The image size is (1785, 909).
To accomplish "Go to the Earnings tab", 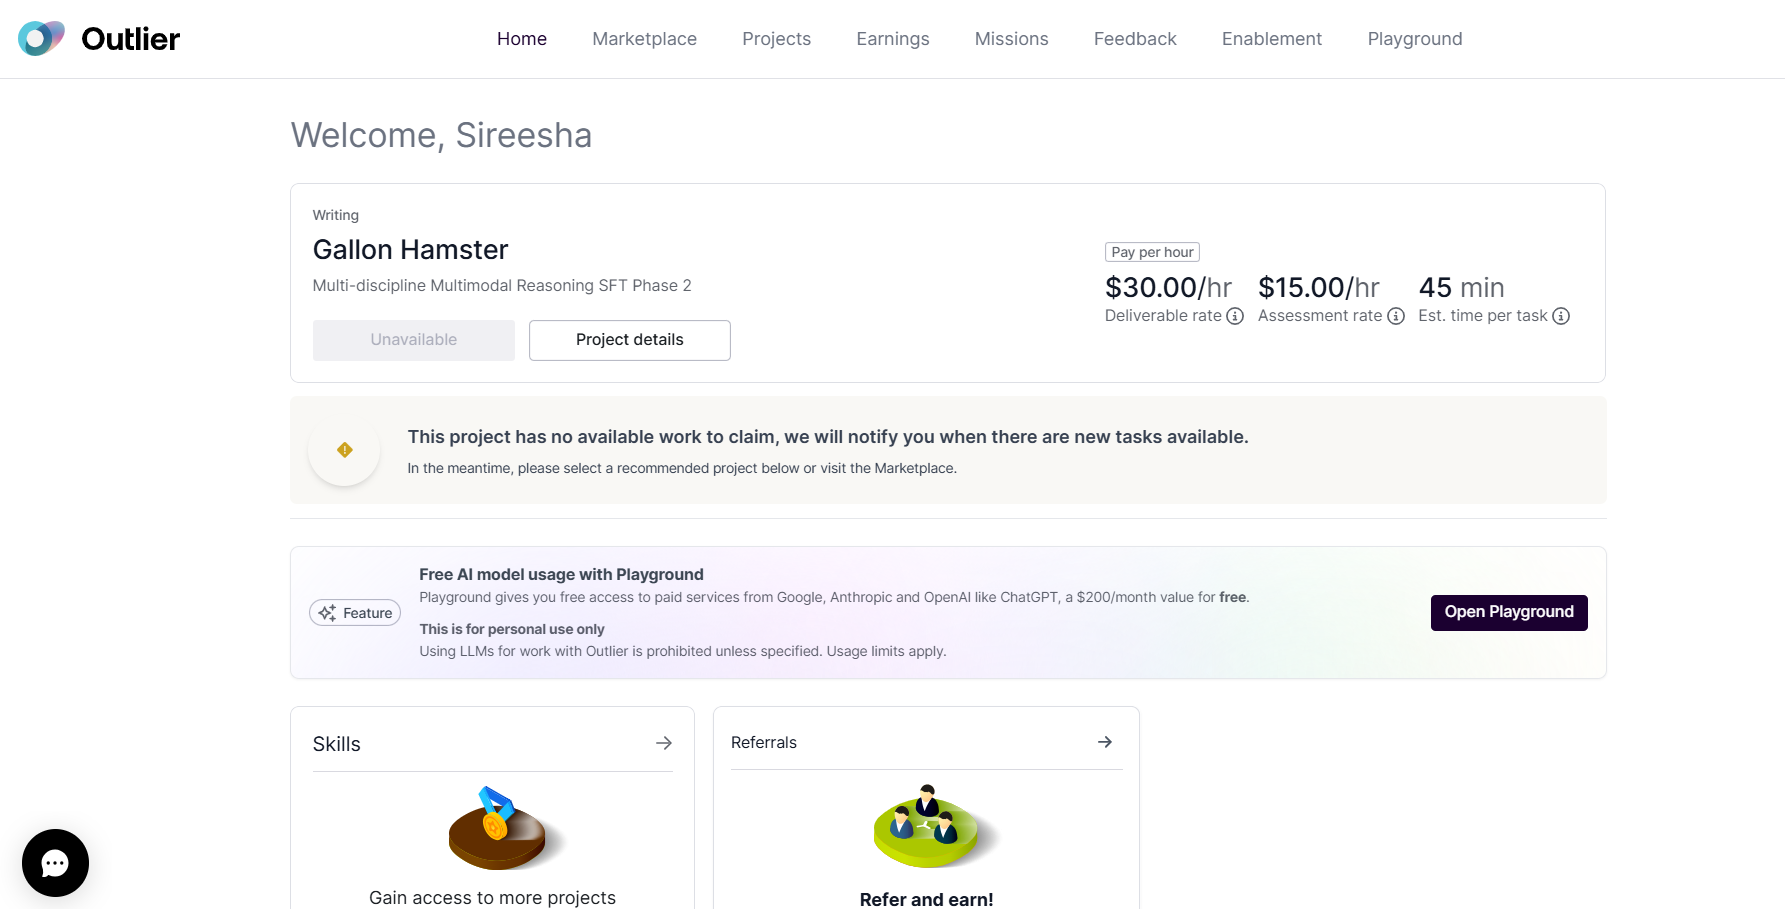I will 892,39.
